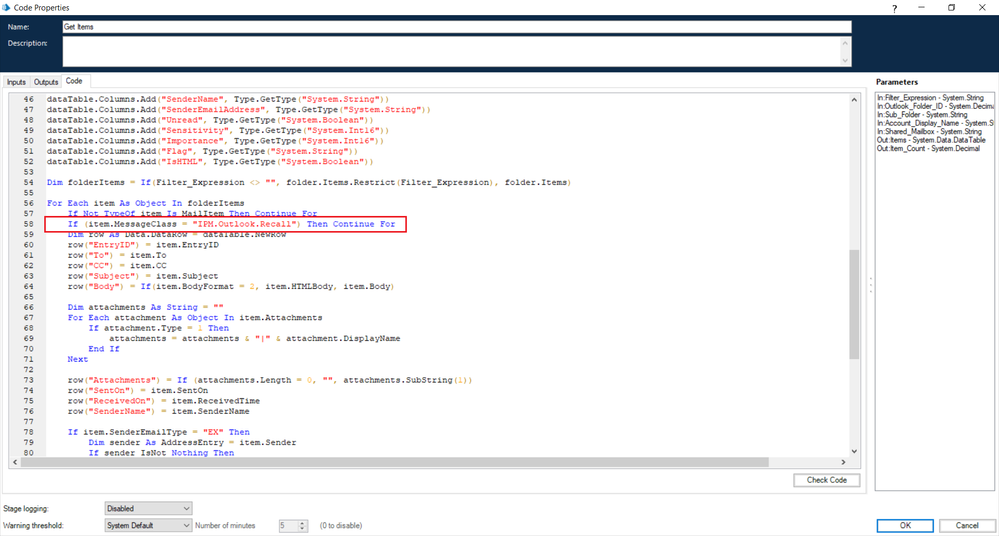The image size is (999, 536).
Task: Open the Outputs tab
Action: (46, 82)
